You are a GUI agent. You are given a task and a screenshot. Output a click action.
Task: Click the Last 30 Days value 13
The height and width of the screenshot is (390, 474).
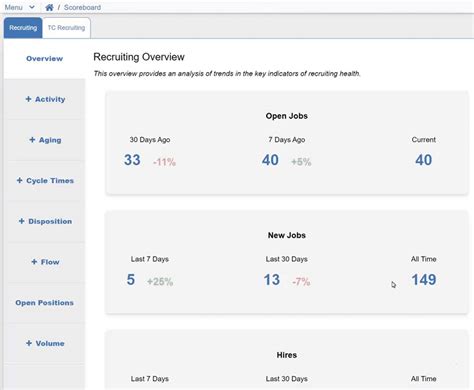[x=272, y=280]
